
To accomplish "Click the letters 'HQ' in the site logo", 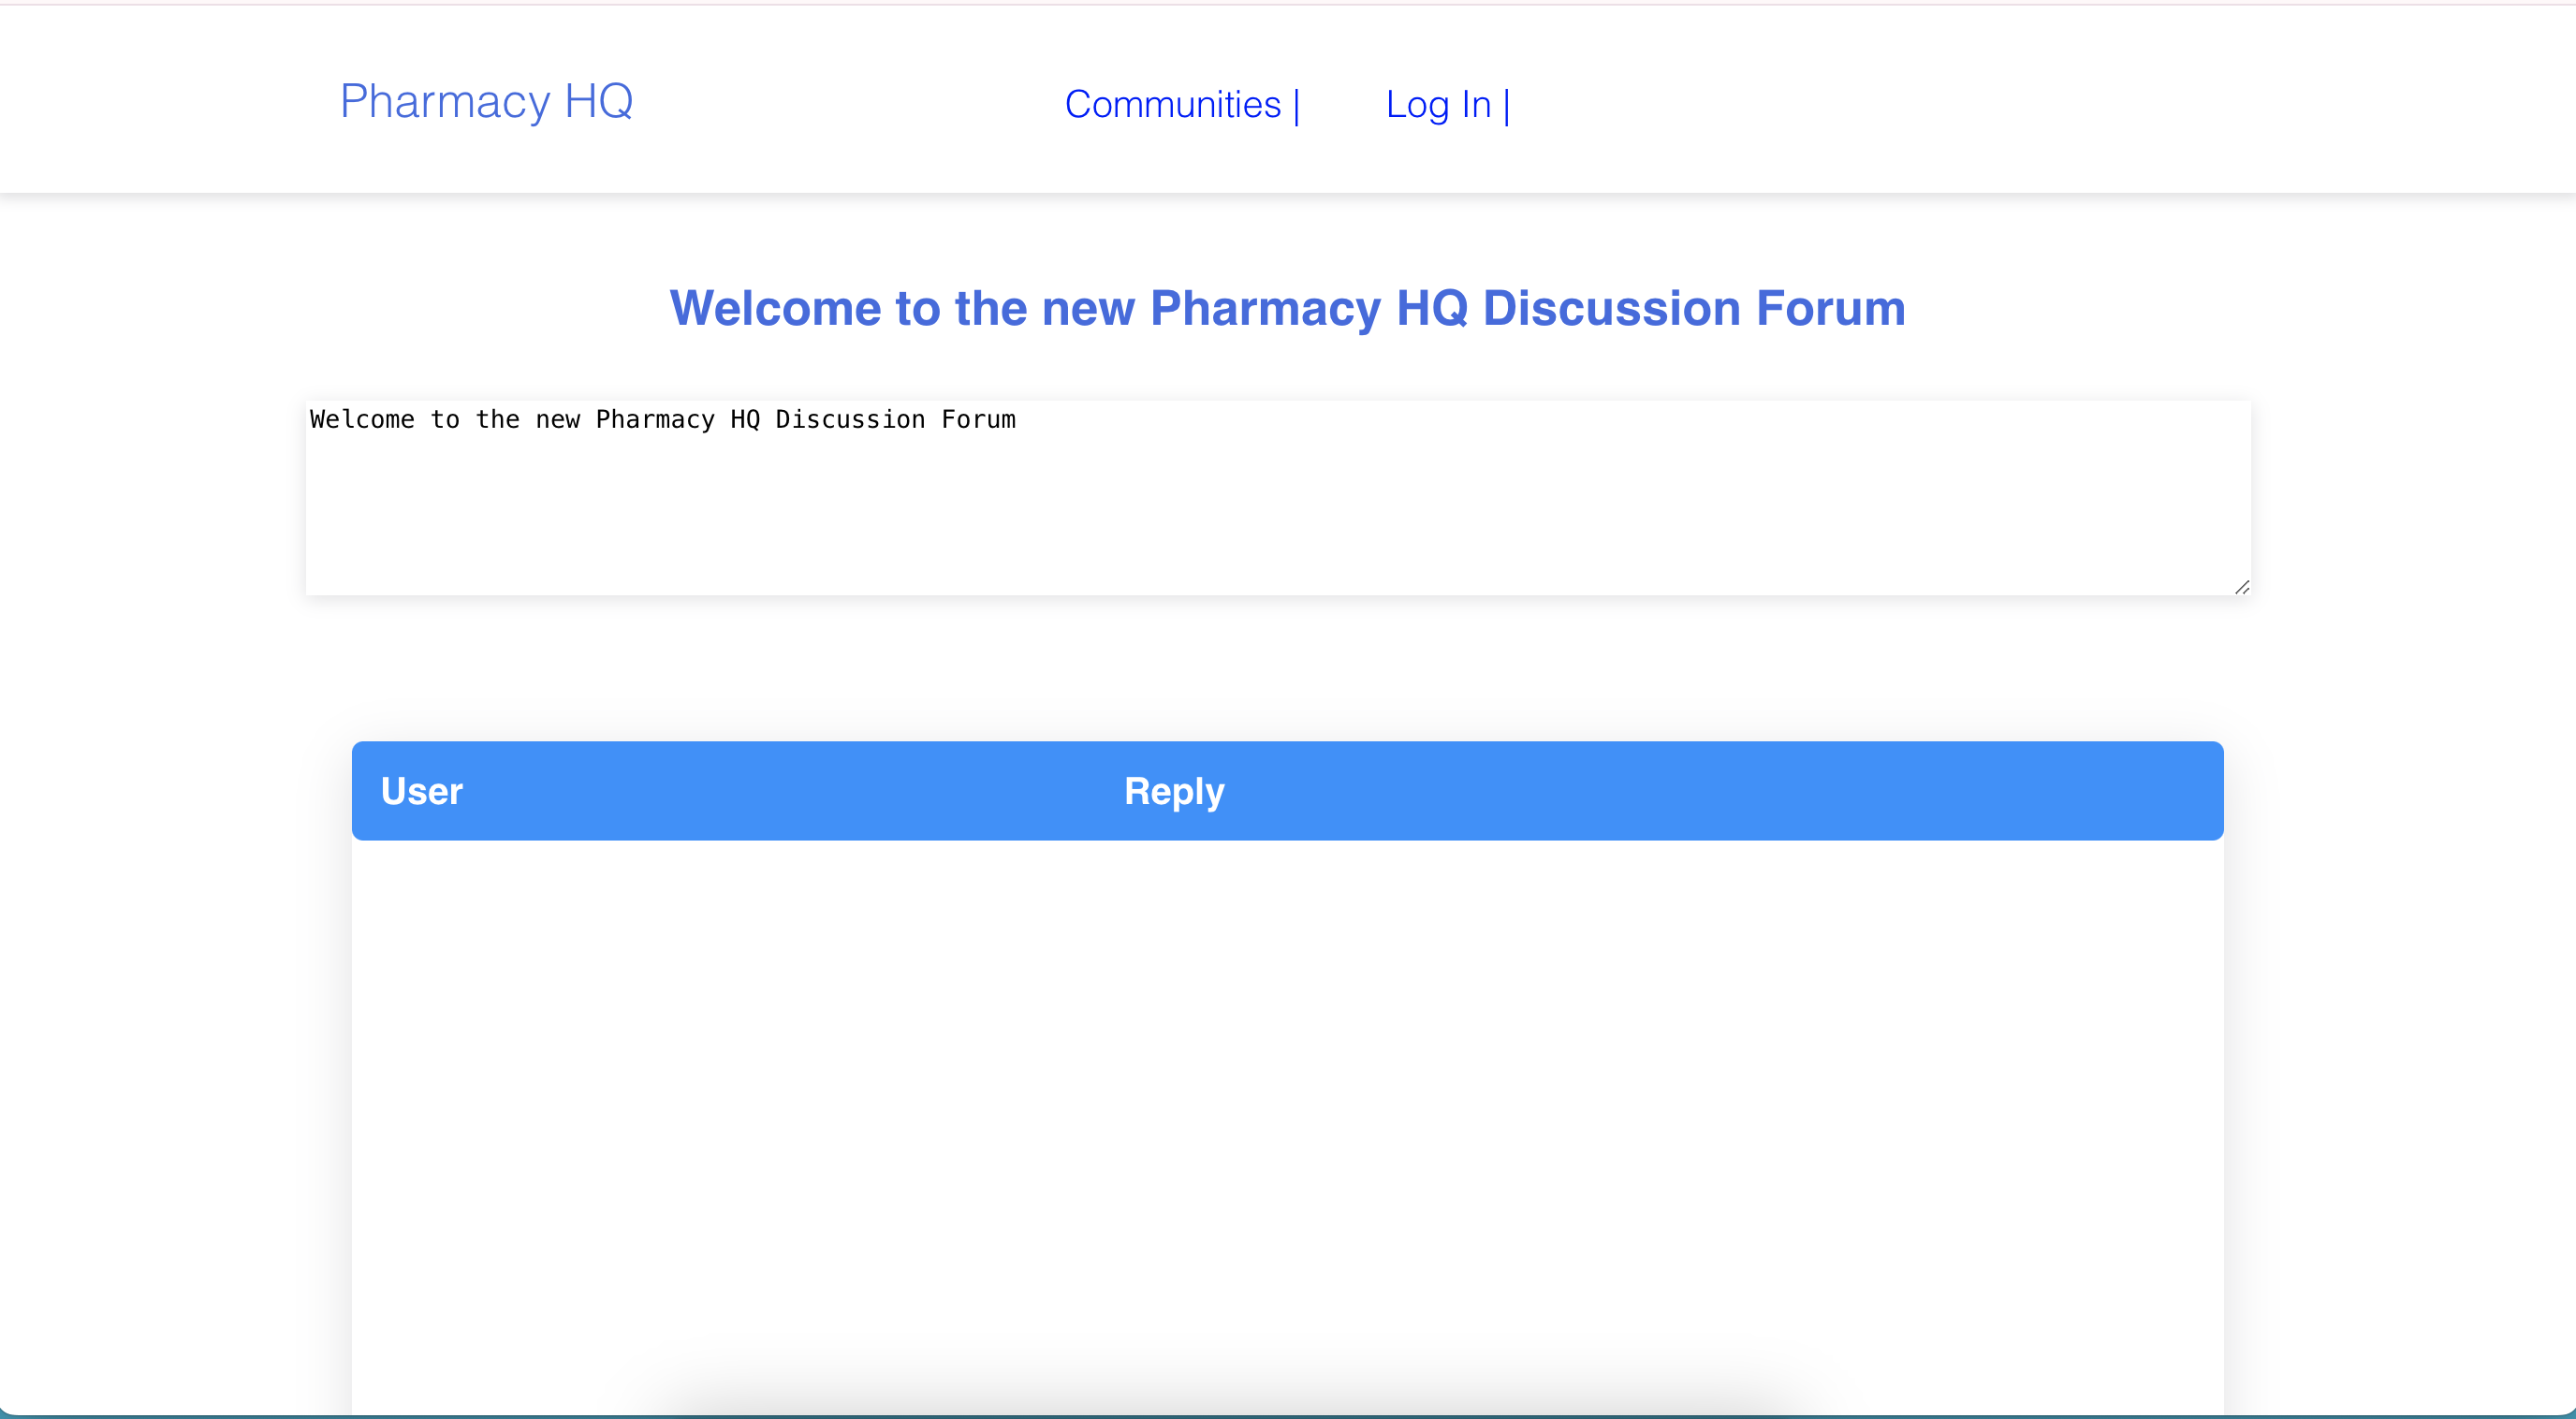I will [598, 101].
